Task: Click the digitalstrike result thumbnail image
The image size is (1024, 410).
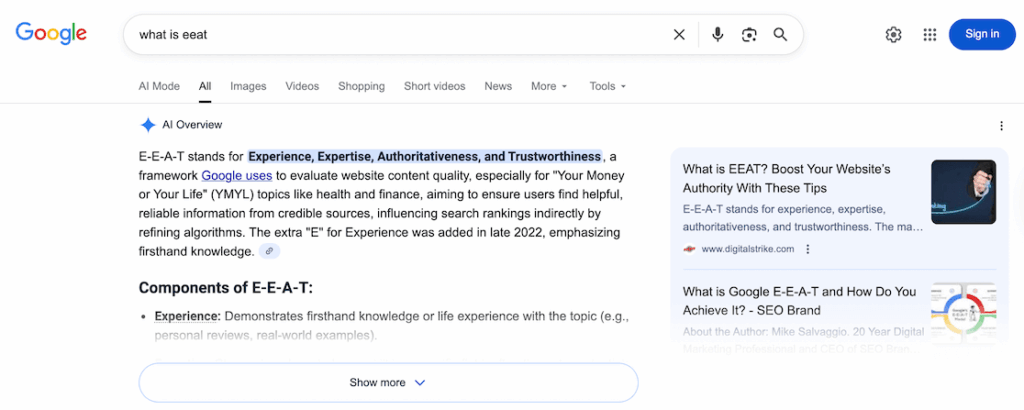Action: (963, 192)
